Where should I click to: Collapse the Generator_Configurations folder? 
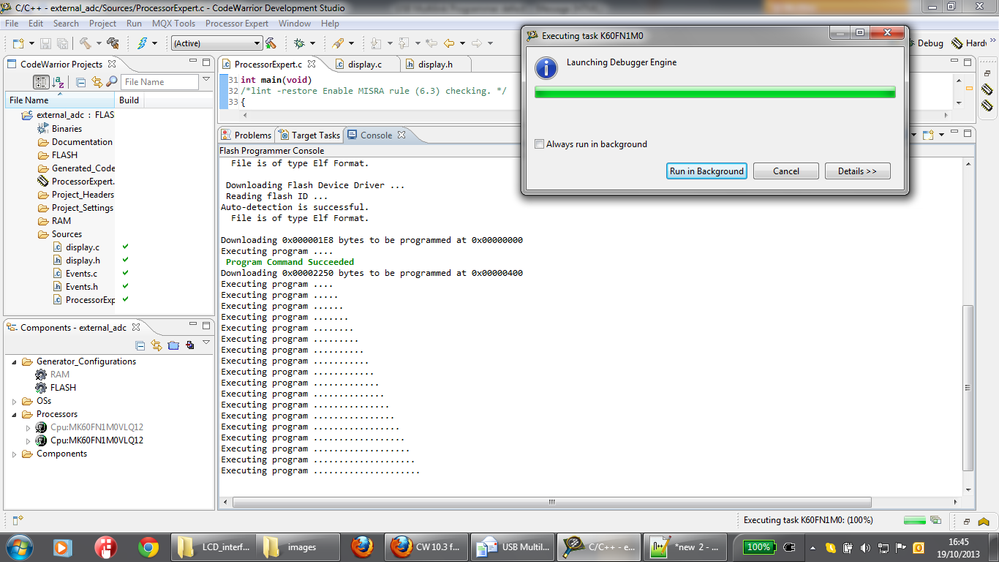[14, 362]
